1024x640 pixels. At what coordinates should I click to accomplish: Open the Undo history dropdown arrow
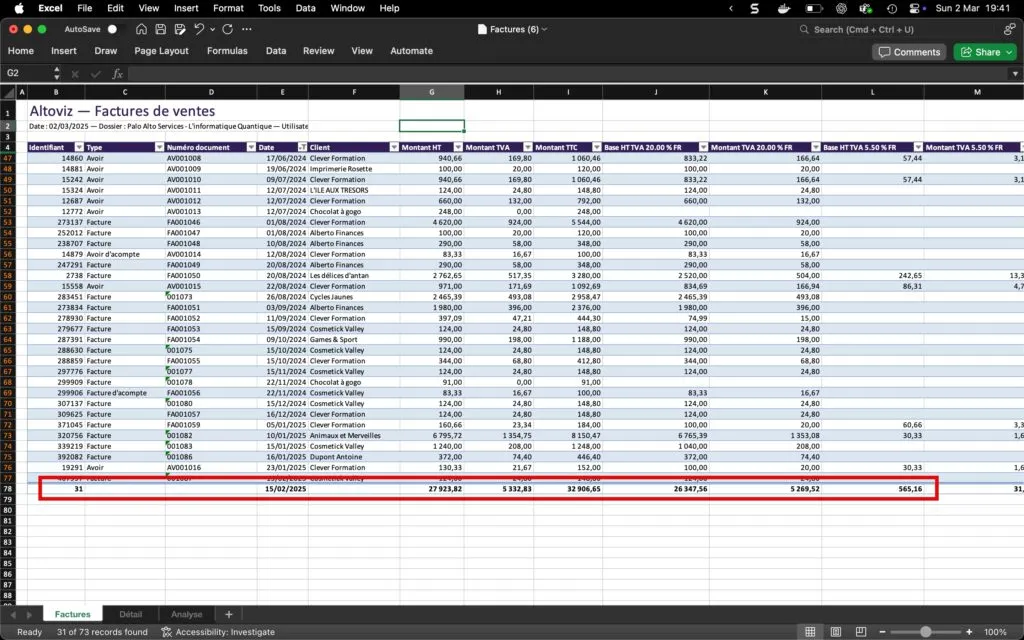click(212, 30)
